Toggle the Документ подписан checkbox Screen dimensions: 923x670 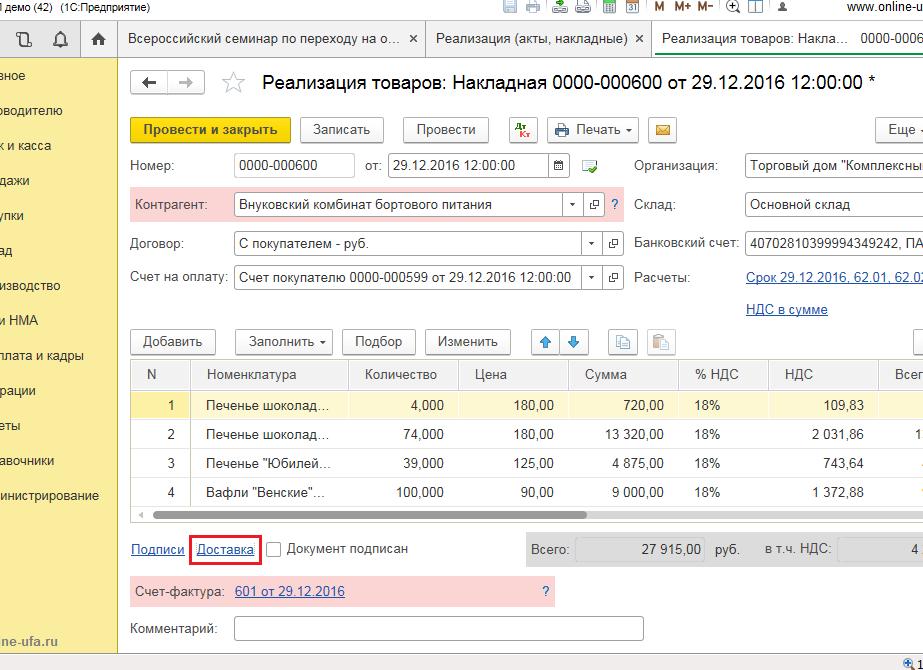273,549
